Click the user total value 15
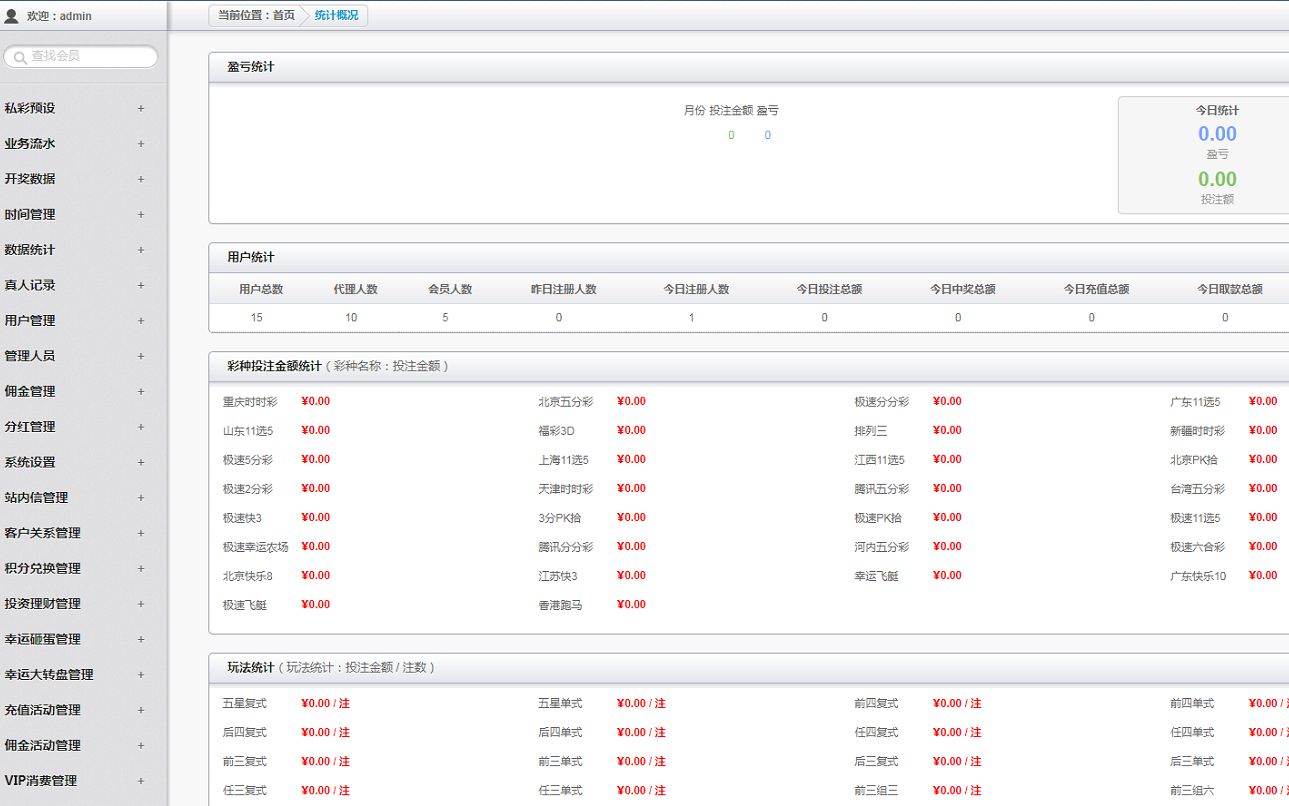The image size is (1289, 806). (x=257, y=317)
